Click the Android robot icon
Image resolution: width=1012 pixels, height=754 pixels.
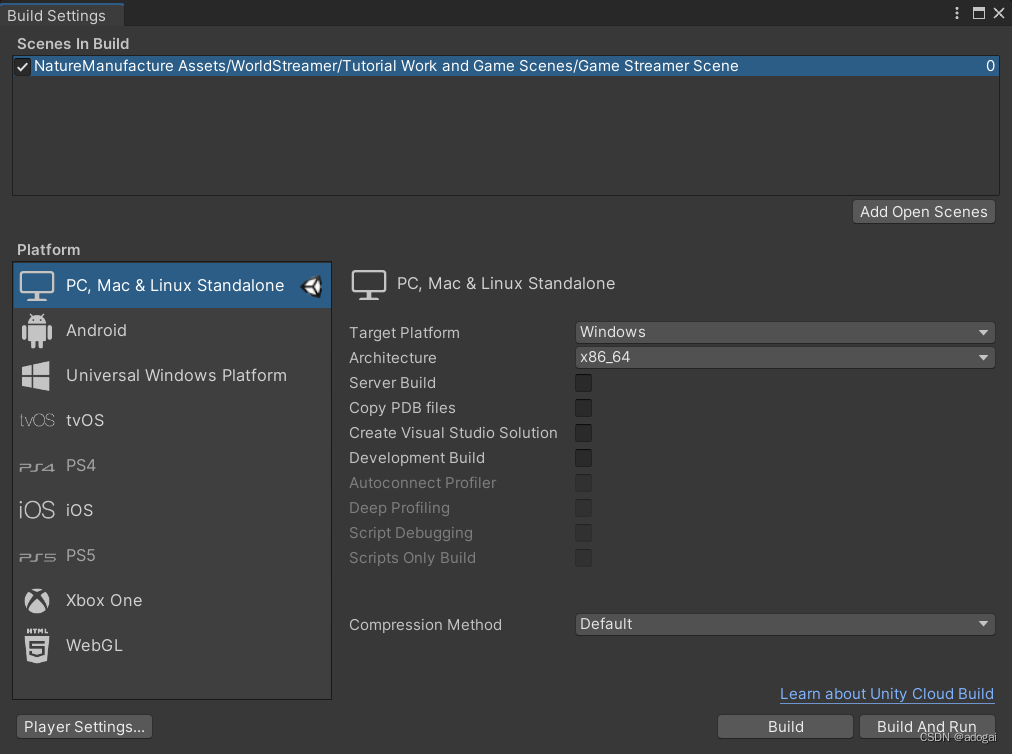(37, 331)
